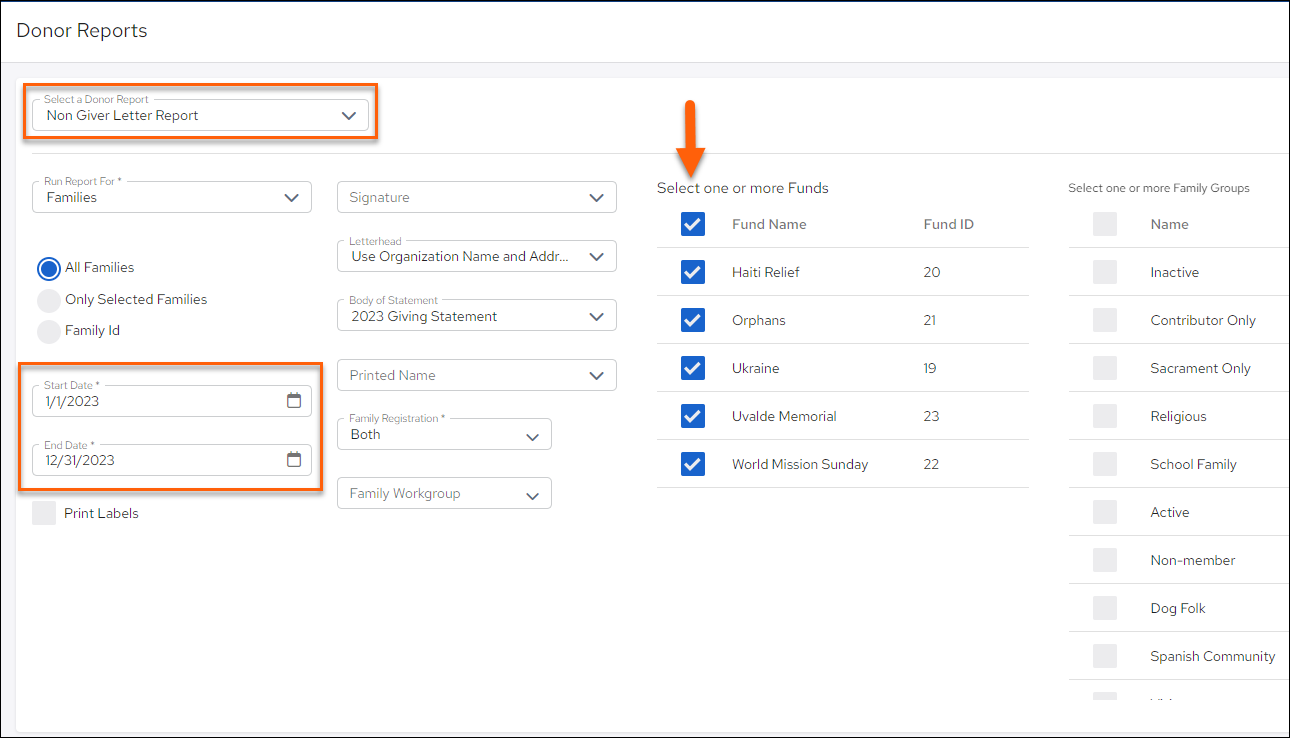
Task: Open the Select a Donor Report dropdown
Action: click(201, 115)
